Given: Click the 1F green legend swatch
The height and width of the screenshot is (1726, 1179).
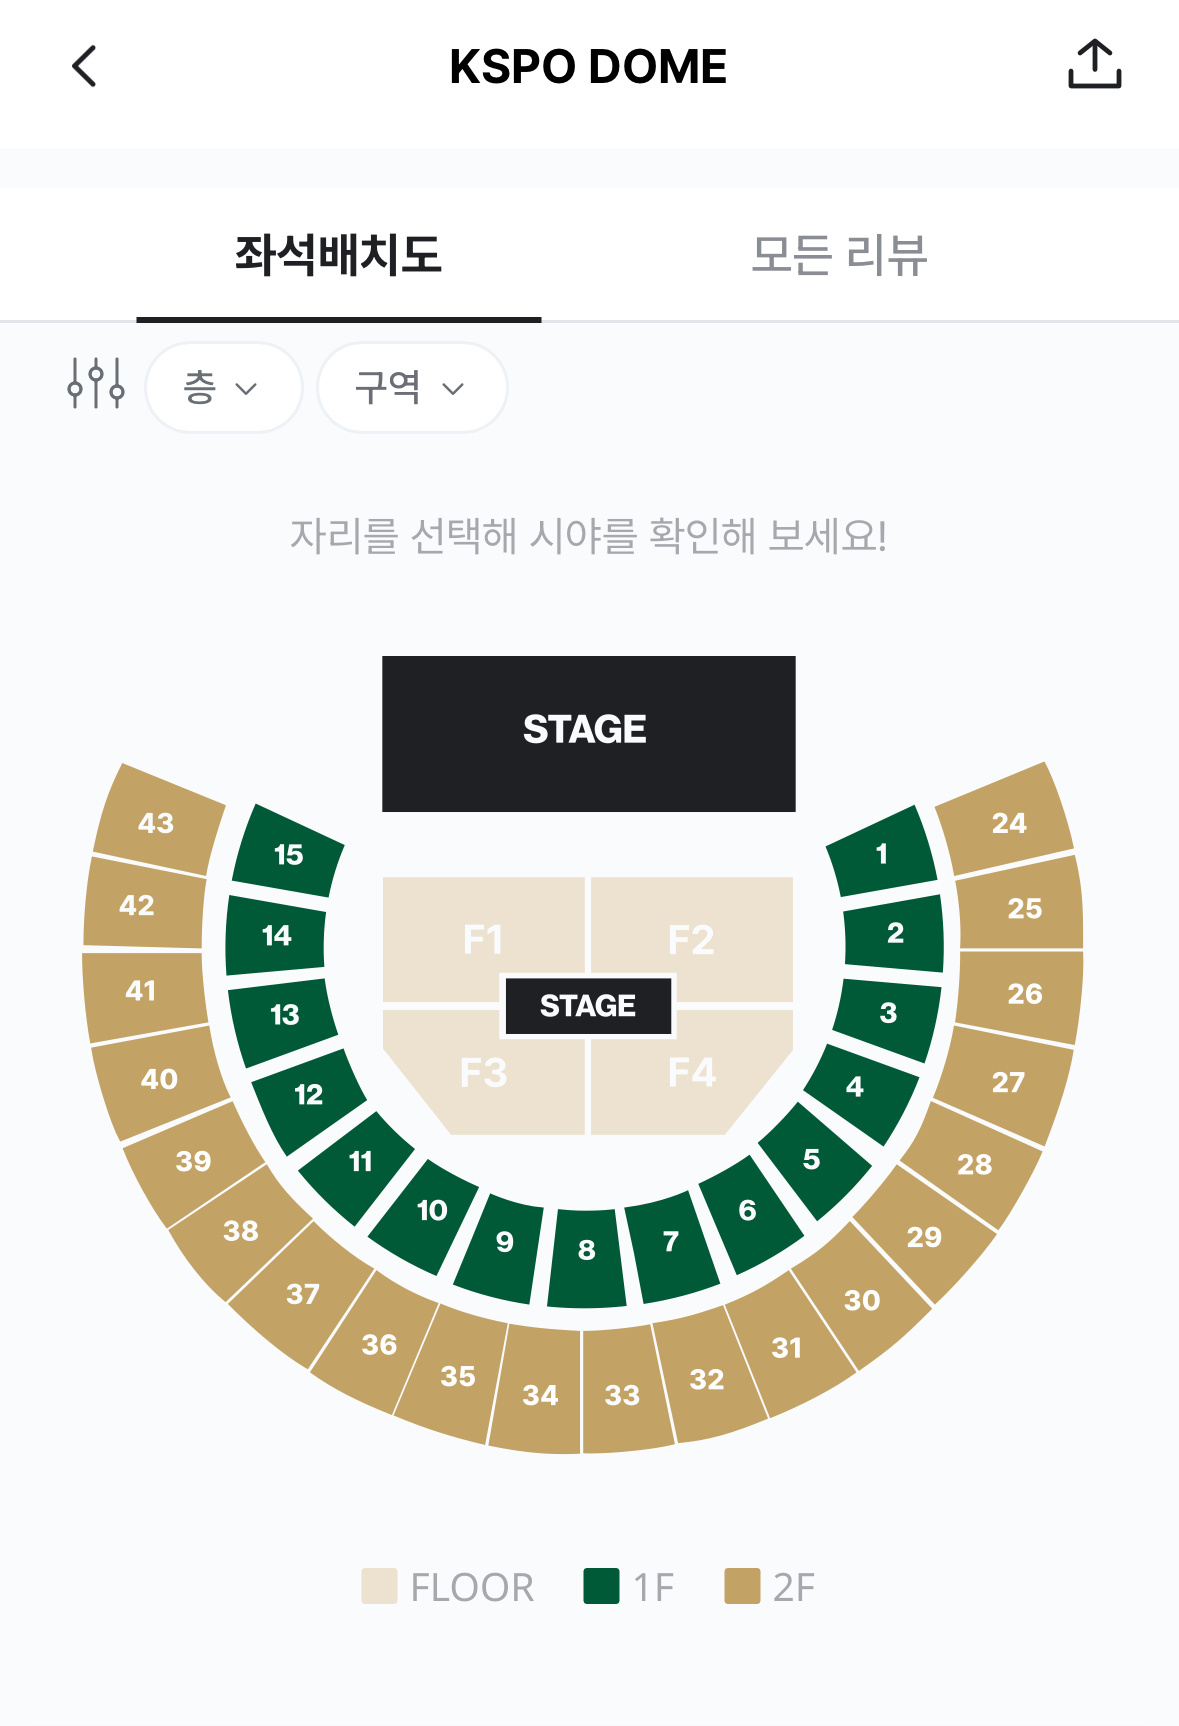Looking at the screenshot, I should click(x=601, y=1587).
